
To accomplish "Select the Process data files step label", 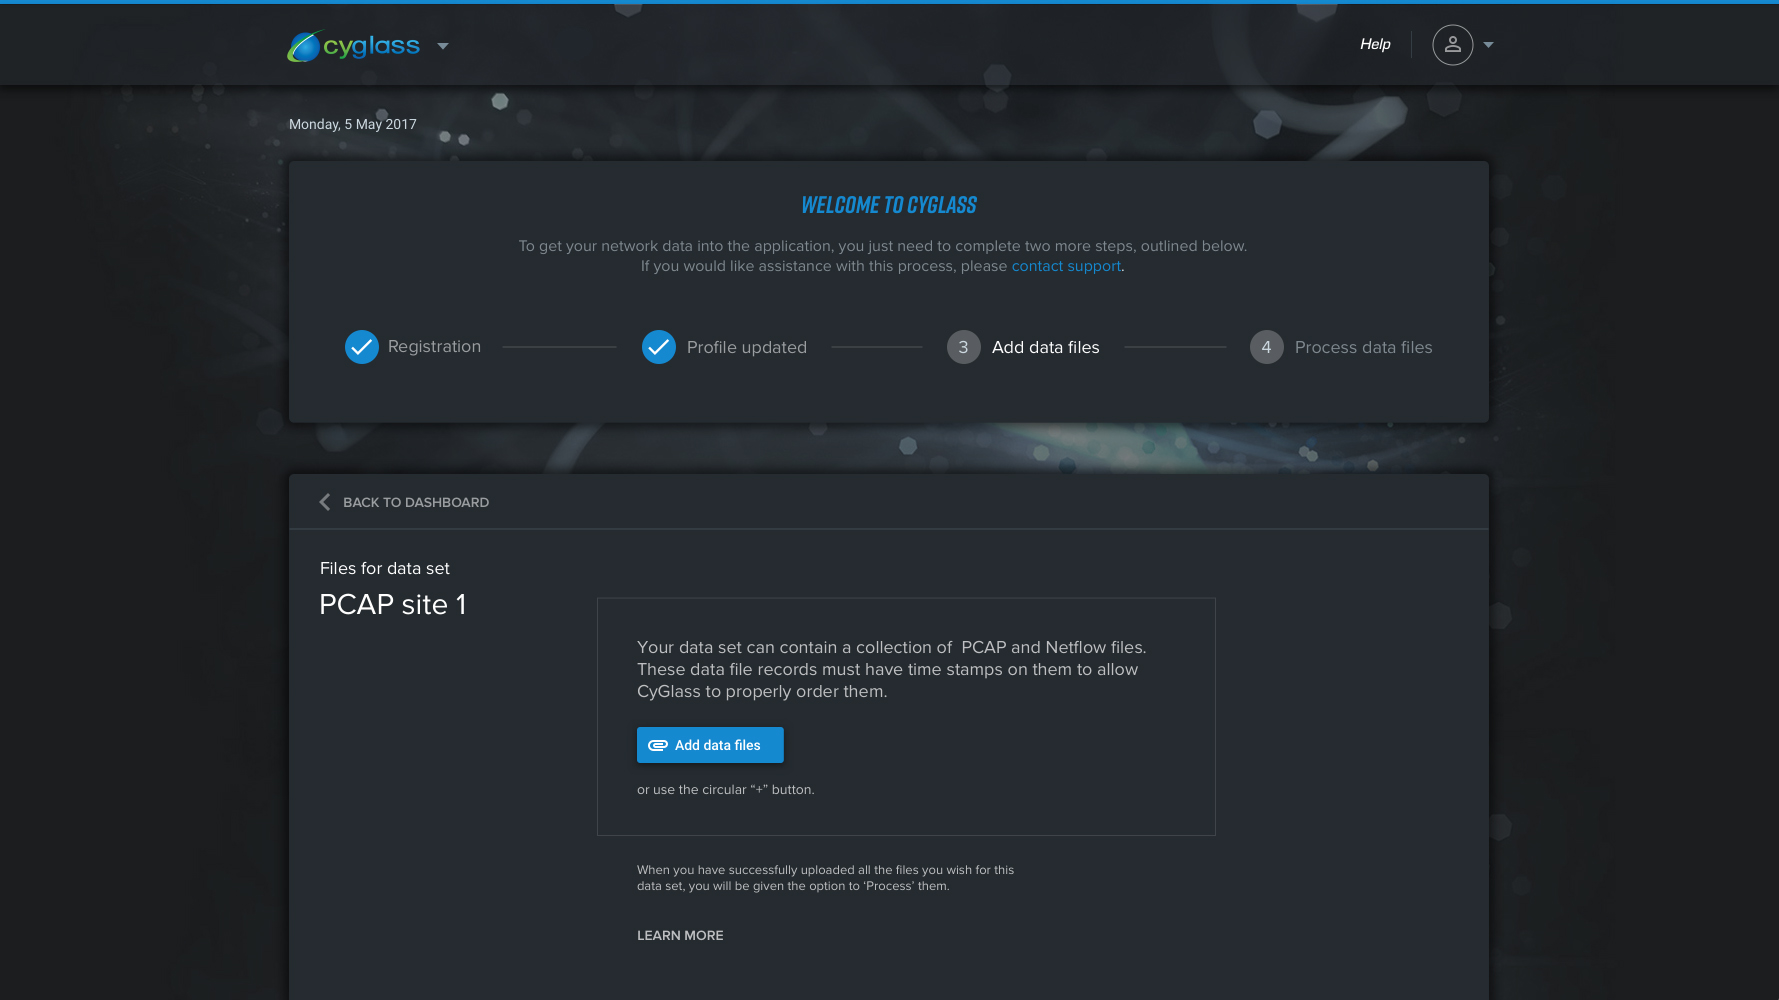I will tap(1363, 347).
